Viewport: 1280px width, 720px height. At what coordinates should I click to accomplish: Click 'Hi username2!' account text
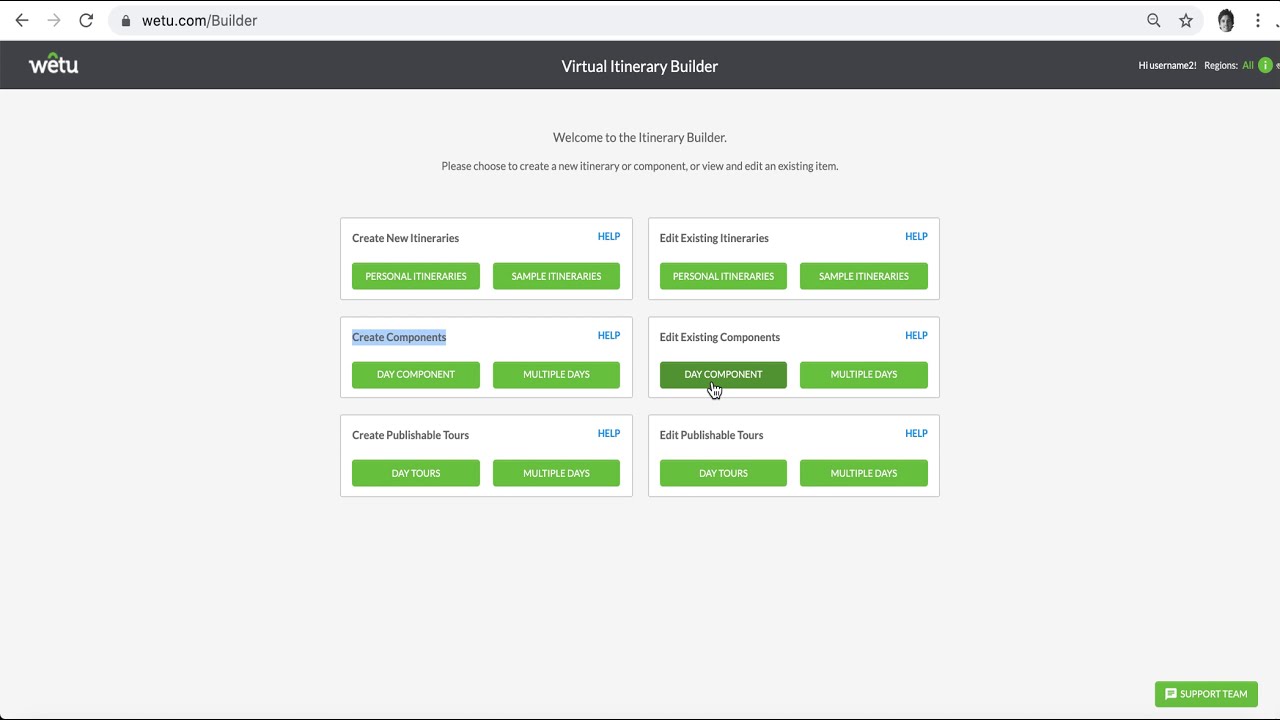click(x=1167, y=65)
